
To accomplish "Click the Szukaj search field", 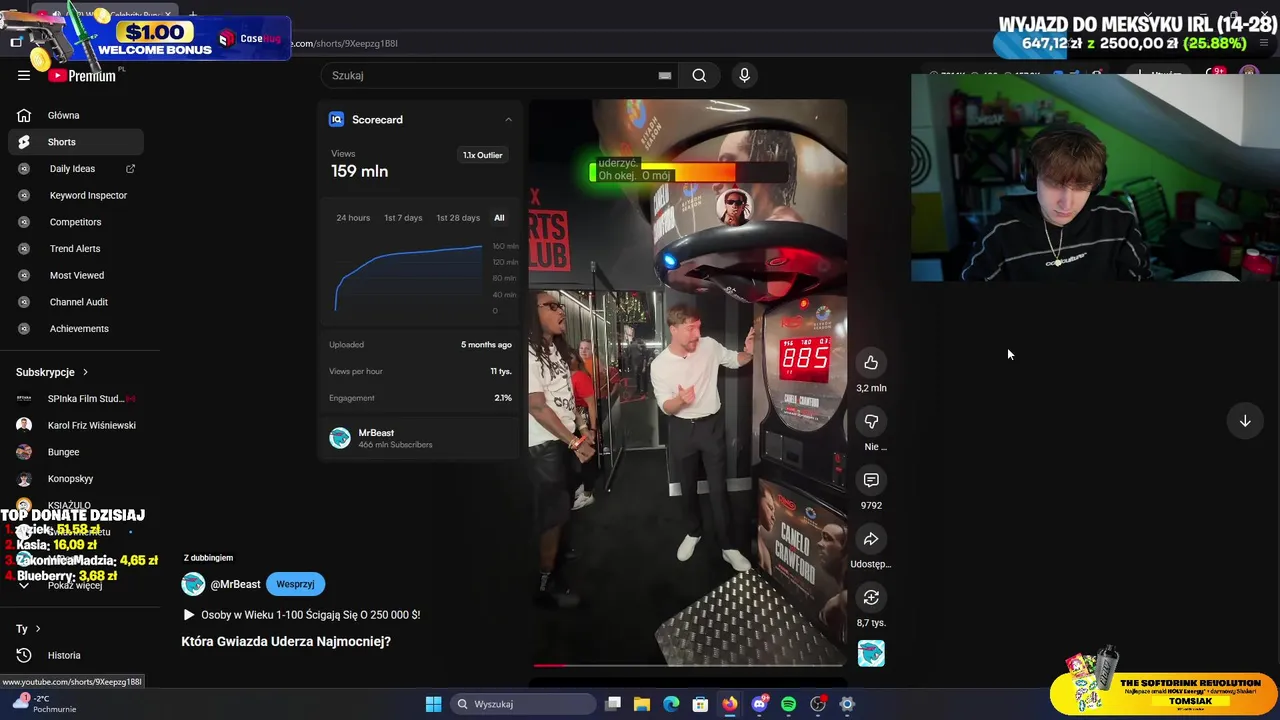I will tap(490, 75).
